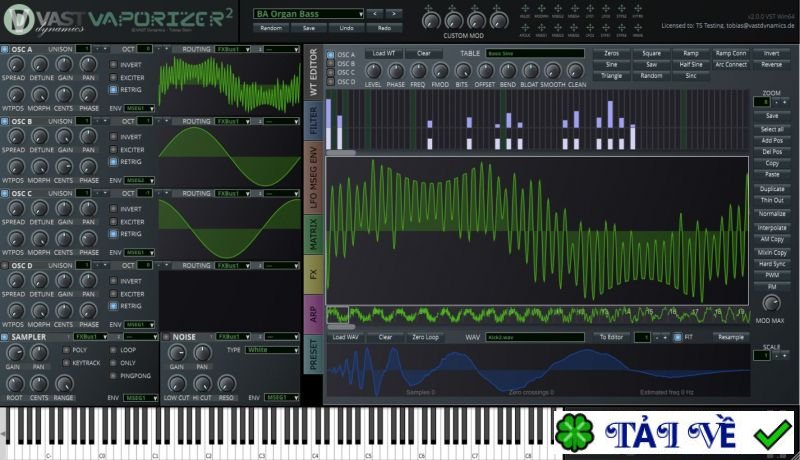Image resolution: width=800 pixels, height=460 pixels.
Task: Switch to the ARP tab
Action: [x=313, y=315]
